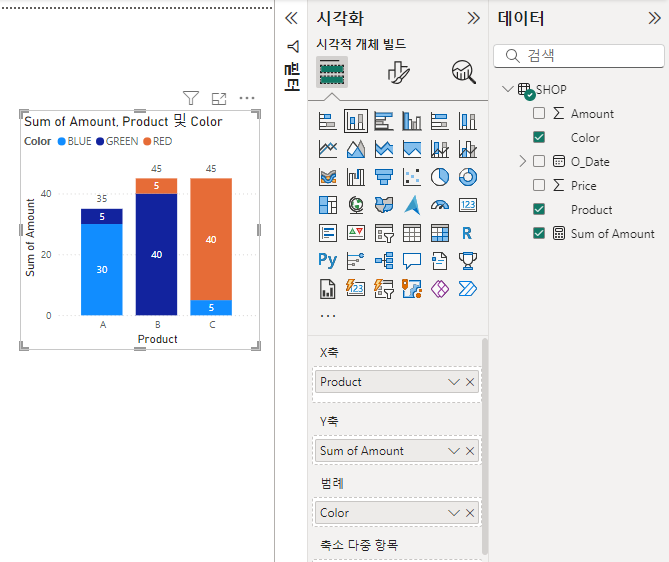
Task: Select the donut chart visual
Action: pyautogui.click(x=468, y=177)
